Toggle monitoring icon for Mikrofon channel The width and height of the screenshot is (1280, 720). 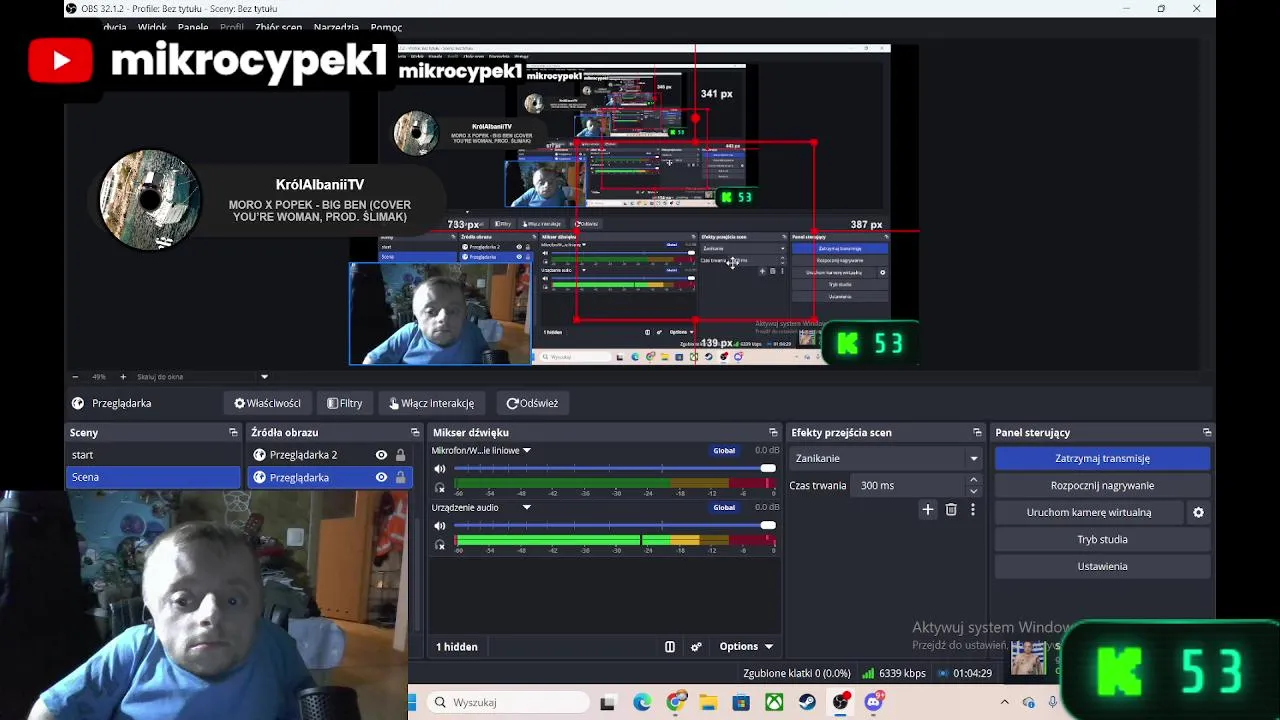pyautogui.click(x=440, y=488)
